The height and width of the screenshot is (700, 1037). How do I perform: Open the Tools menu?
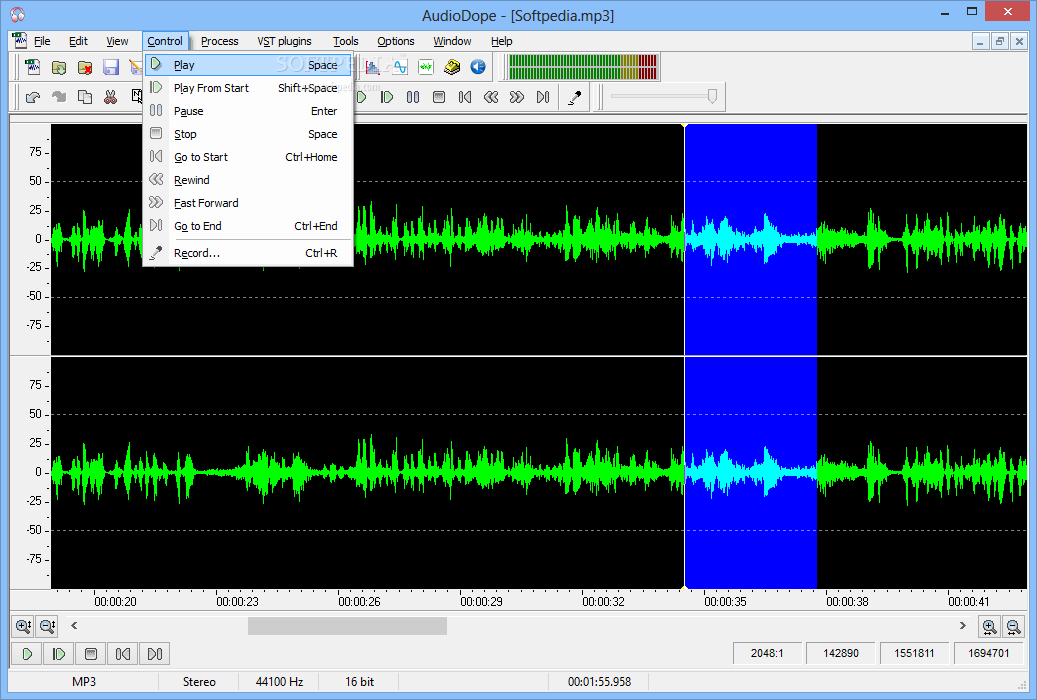pos(345,41)
